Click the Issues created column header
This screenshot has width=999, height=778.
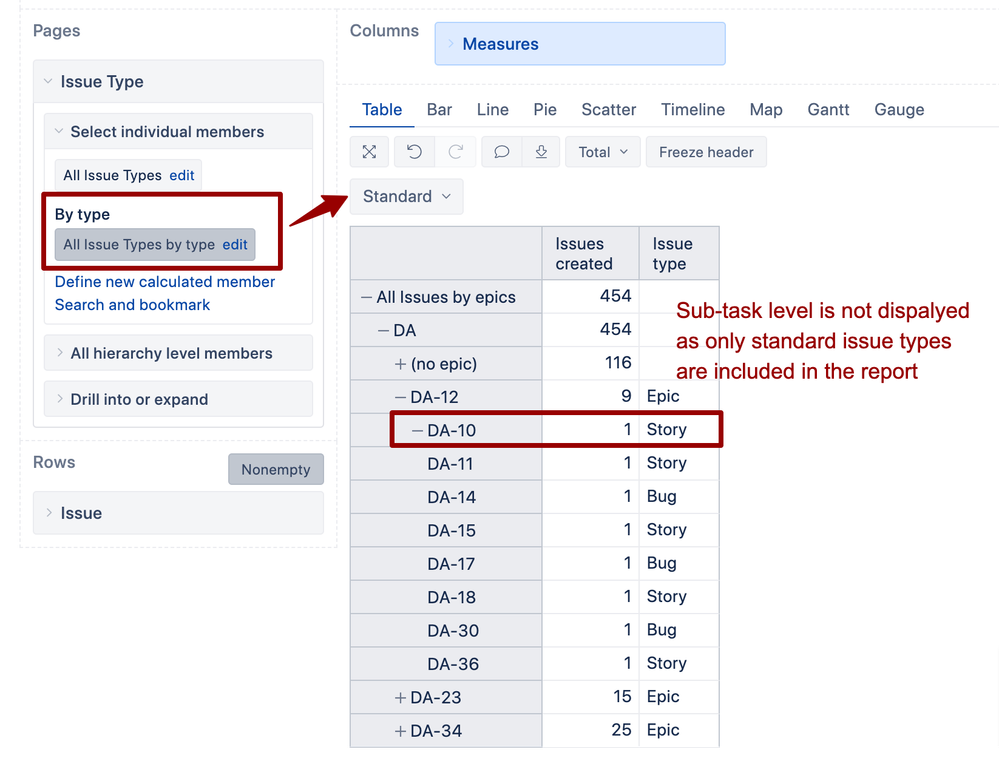[x=591, y=254]
